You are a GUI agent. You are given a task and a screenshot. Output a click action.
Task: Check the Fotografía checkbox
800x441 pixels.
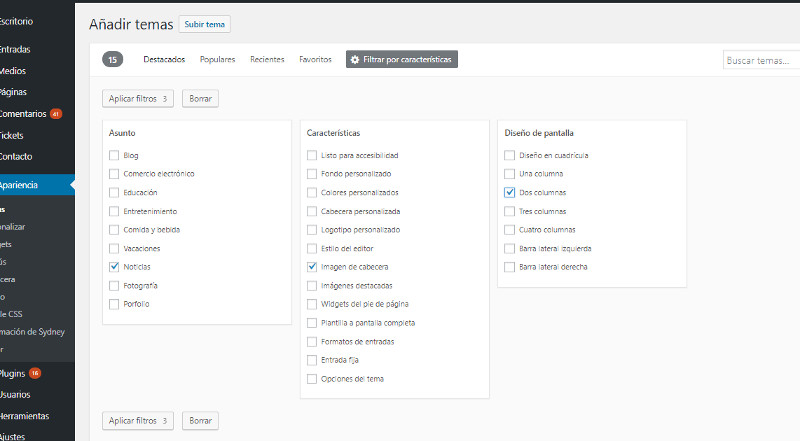(x=114, y=286)
